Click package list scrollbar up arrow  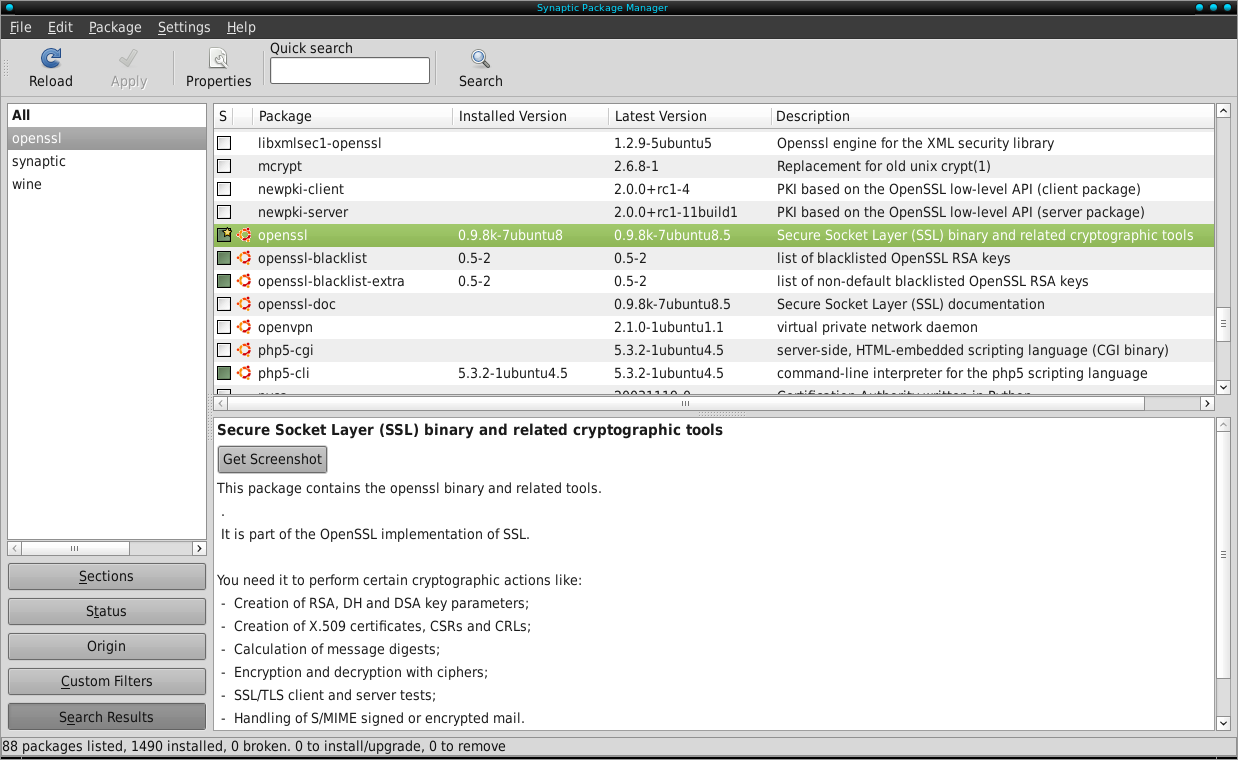click(1223, 110)
